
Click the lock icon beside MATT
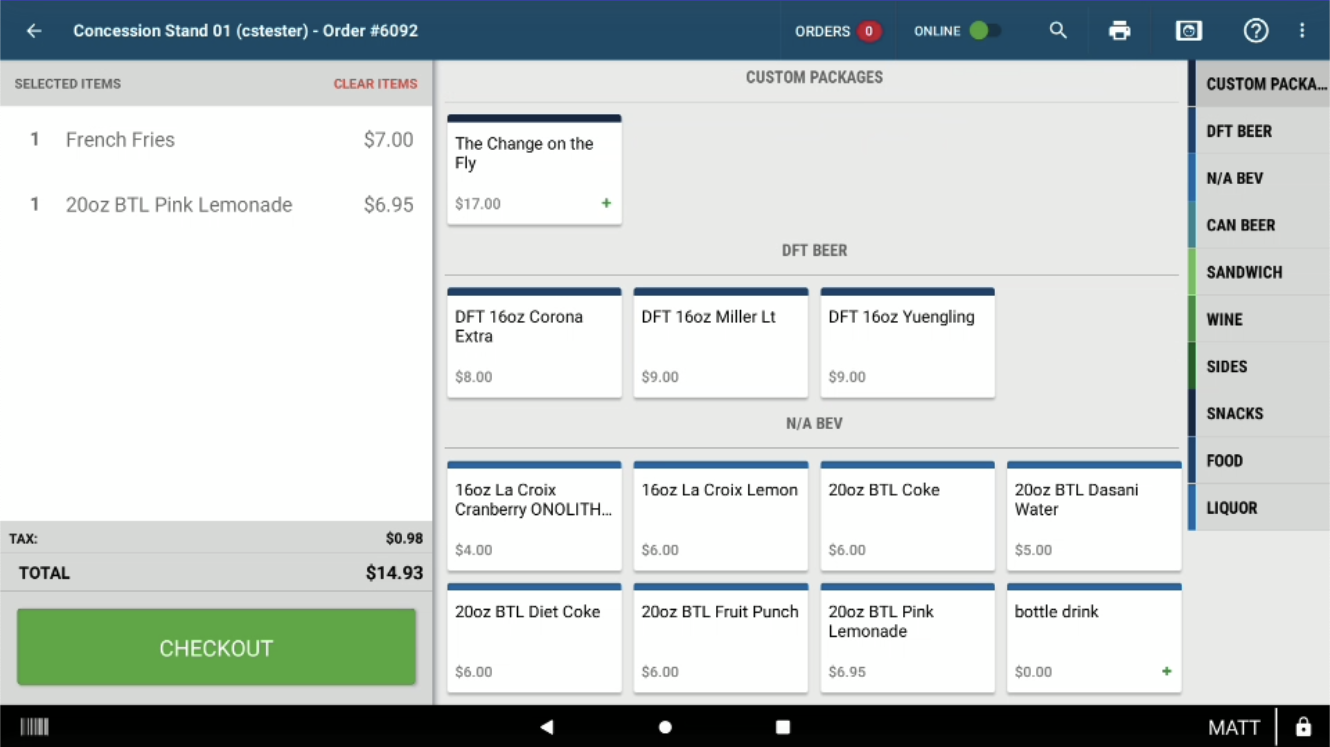(x=1303, y=727)
